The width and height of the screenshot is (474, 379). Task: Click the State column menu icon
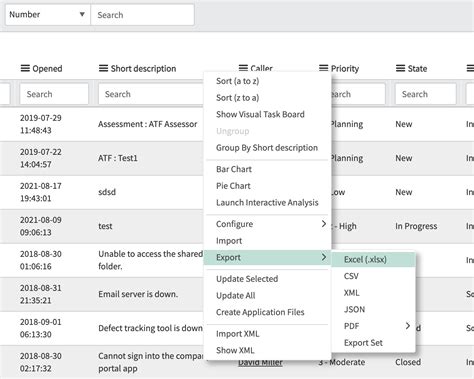400,68
